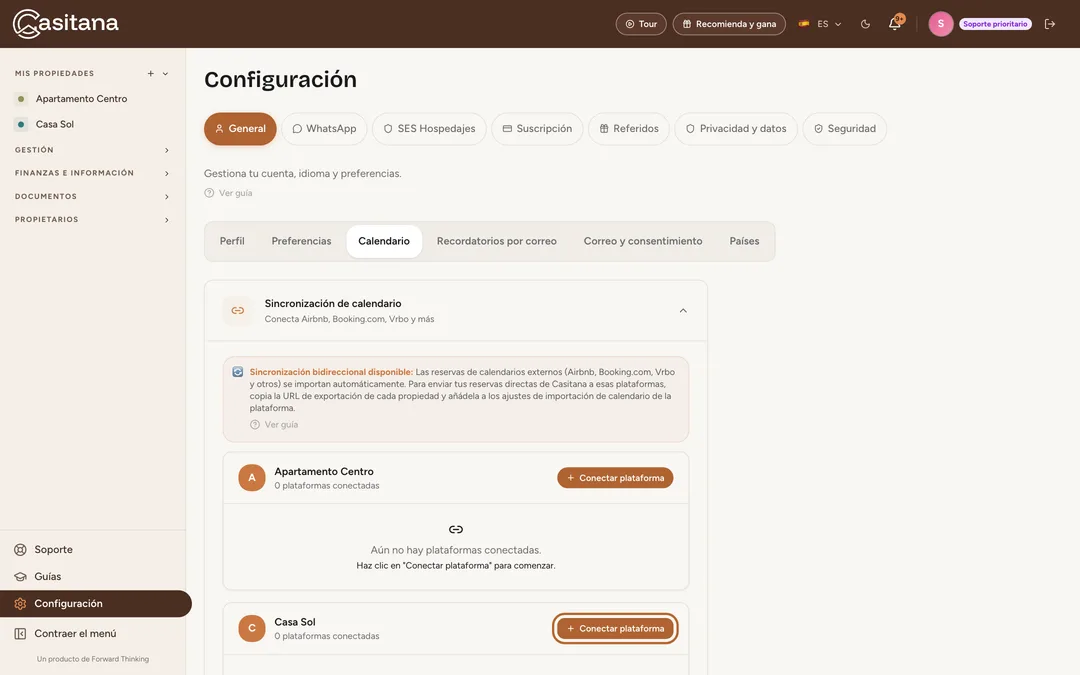Expand Finanzas e Información section
The height and width of the screenshot is (675, 1080).
coord(92,174)
